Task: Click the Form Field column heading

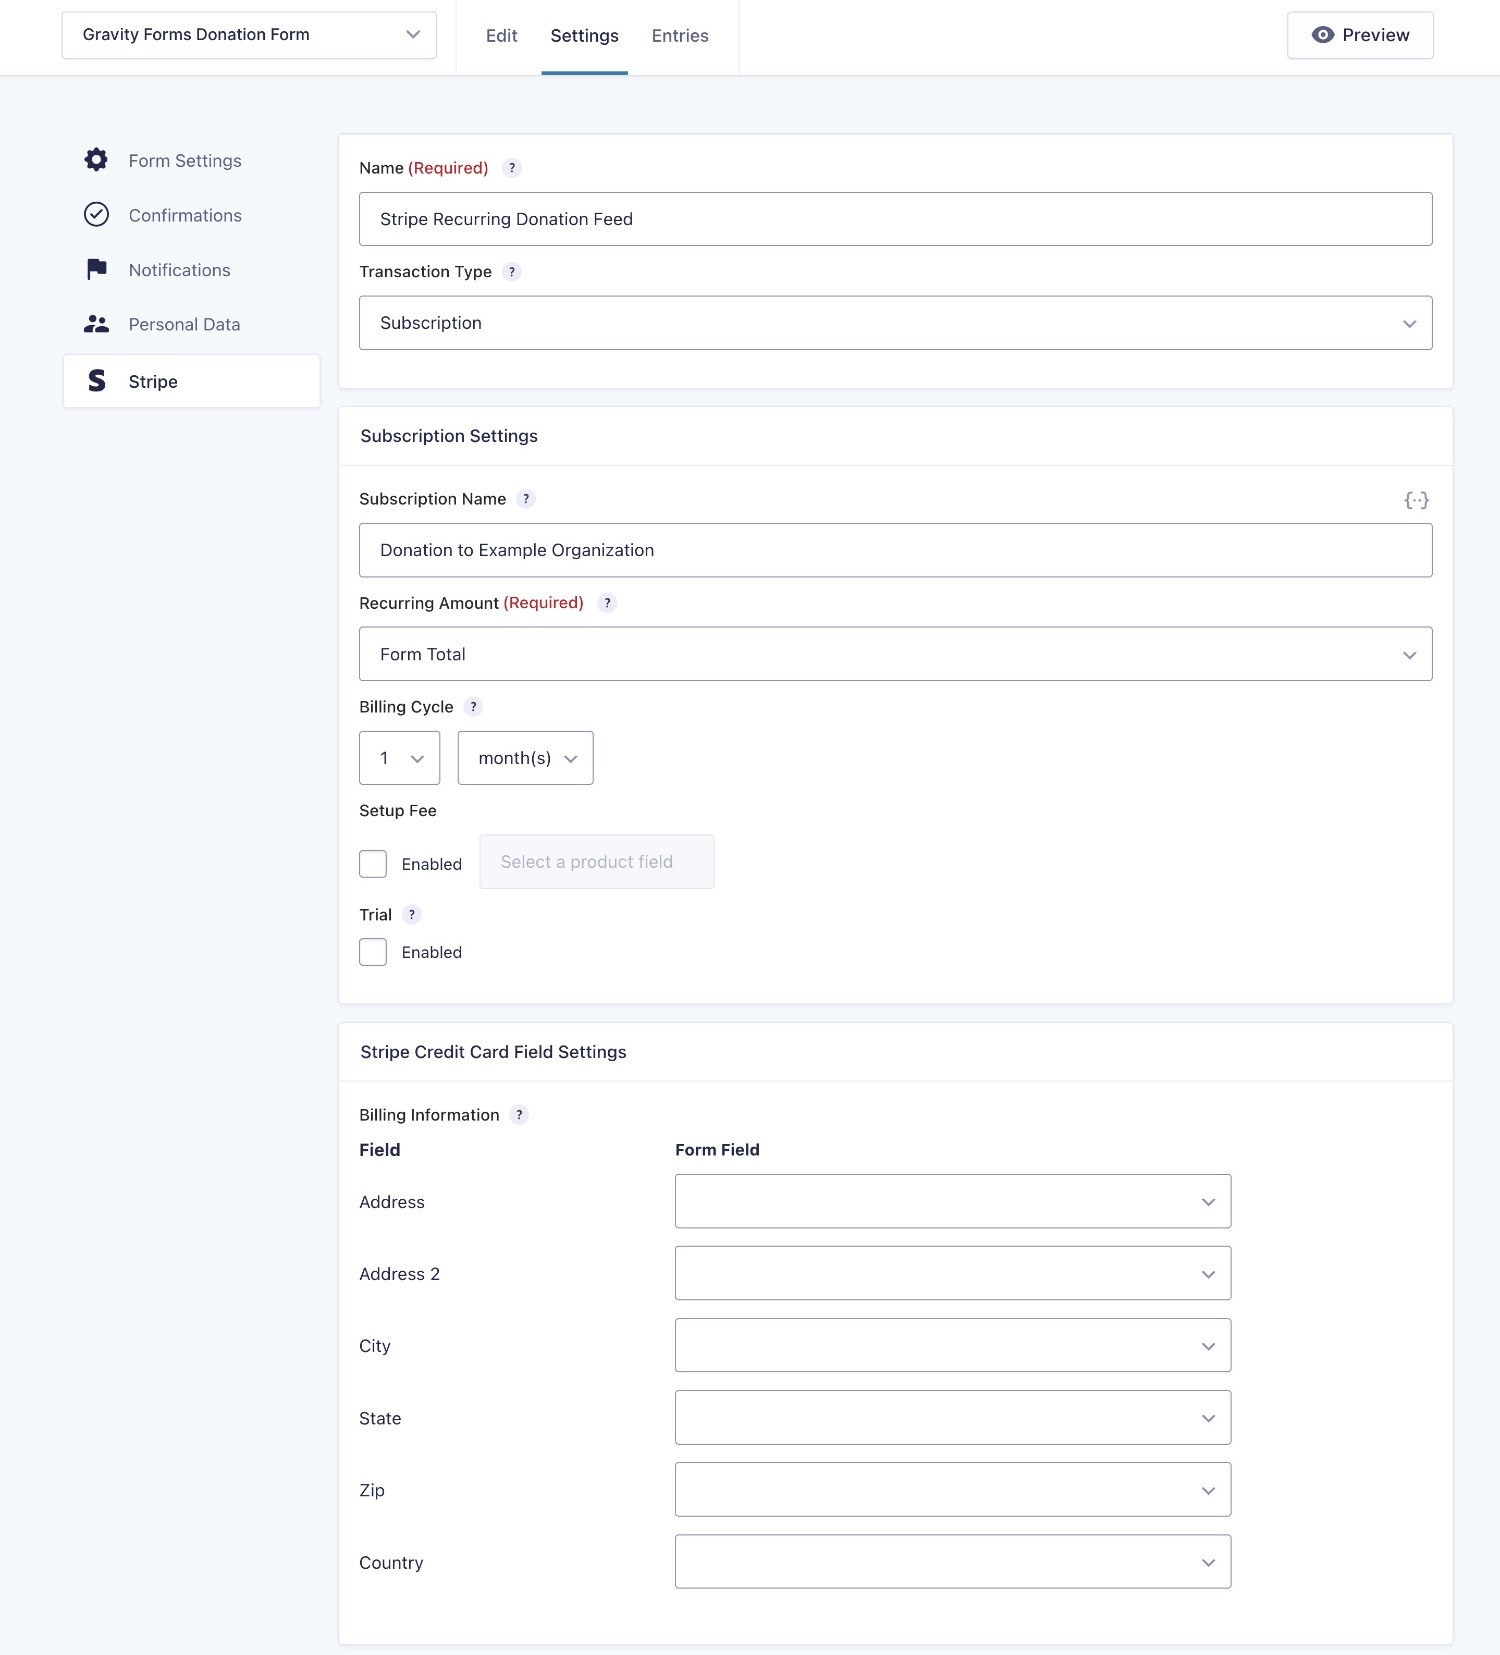Action: 717,1150
